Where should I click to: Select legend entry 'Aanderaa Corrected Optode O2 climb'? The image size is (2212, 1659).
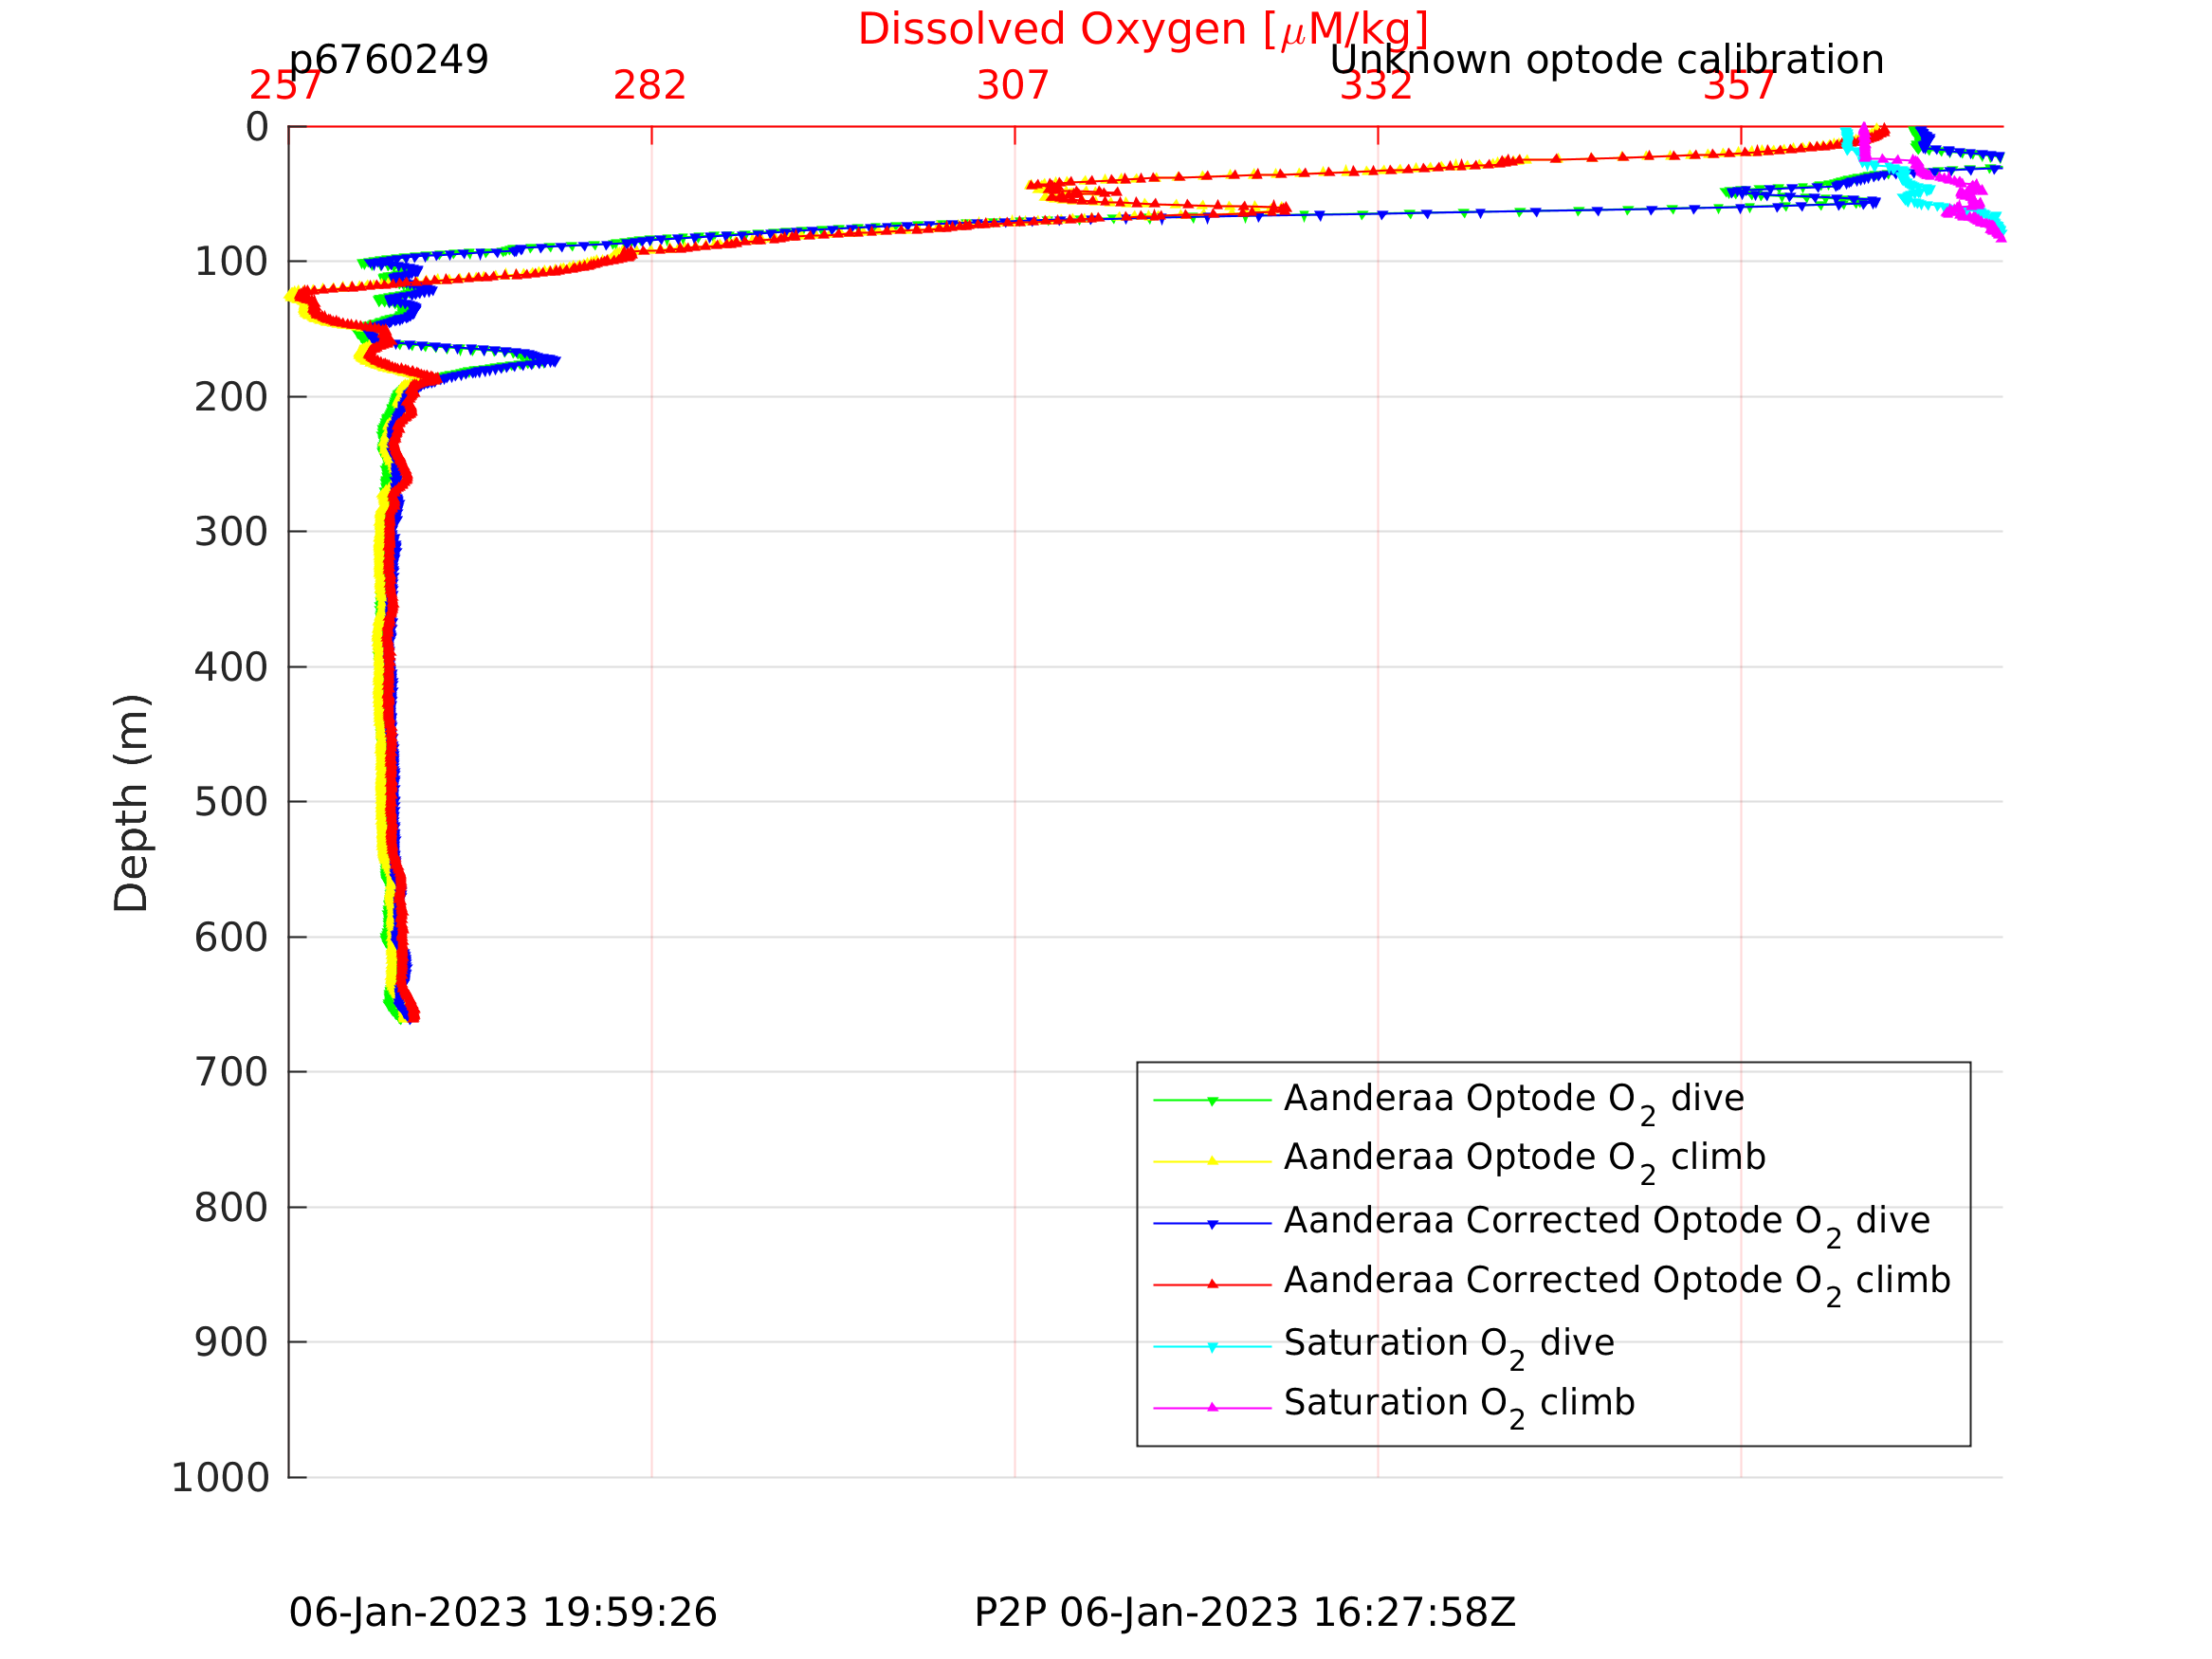[1617, 1284]
